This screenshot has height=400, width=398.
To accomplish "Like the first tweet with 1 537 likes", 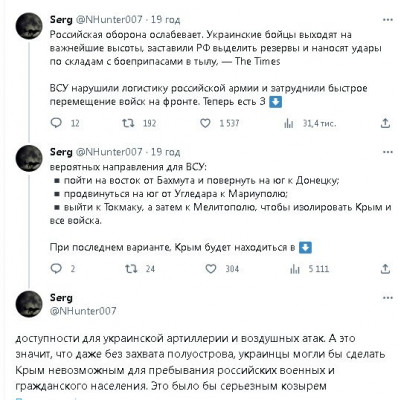I will (205, 123).
